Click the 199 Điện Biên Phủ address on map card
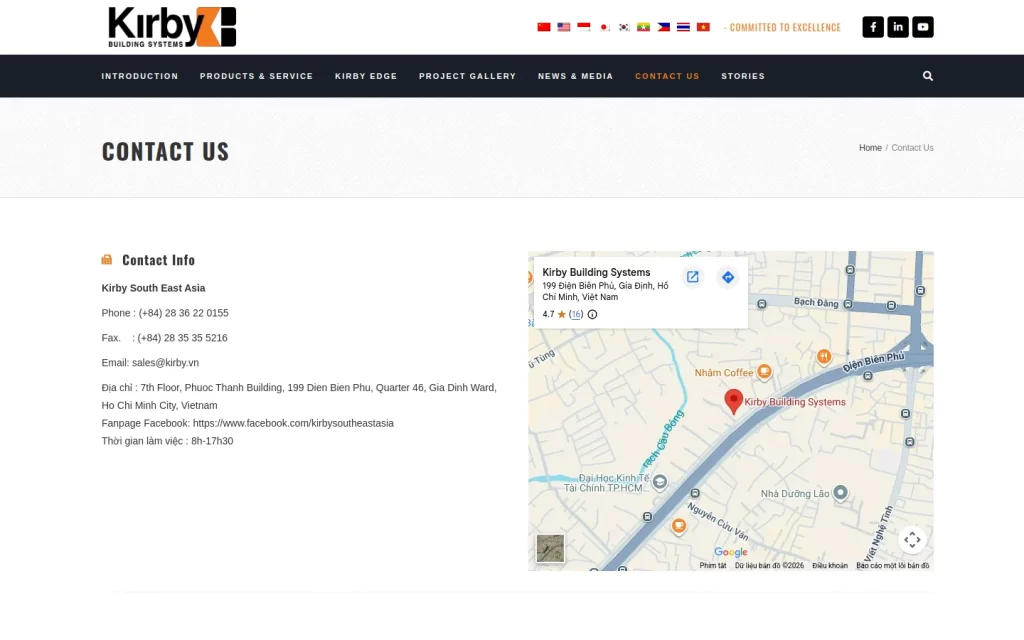Screen dimensions: 1024x640 pos(605,291)
